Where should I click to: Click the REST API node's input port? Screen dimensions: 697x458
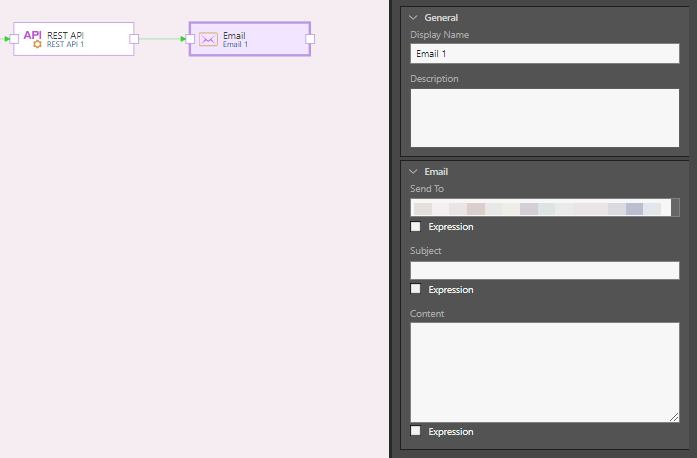click(x=14, y=39)
